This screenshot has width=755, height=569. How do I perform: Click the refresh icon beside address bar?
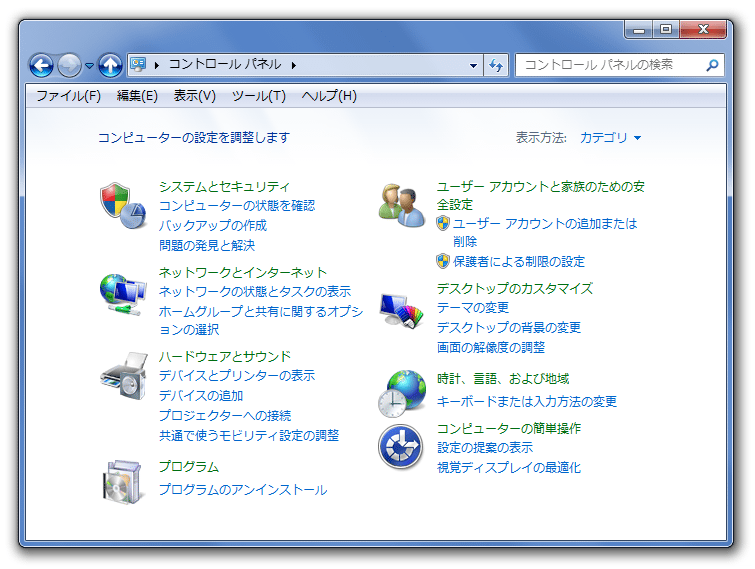(x=496, y=65)
